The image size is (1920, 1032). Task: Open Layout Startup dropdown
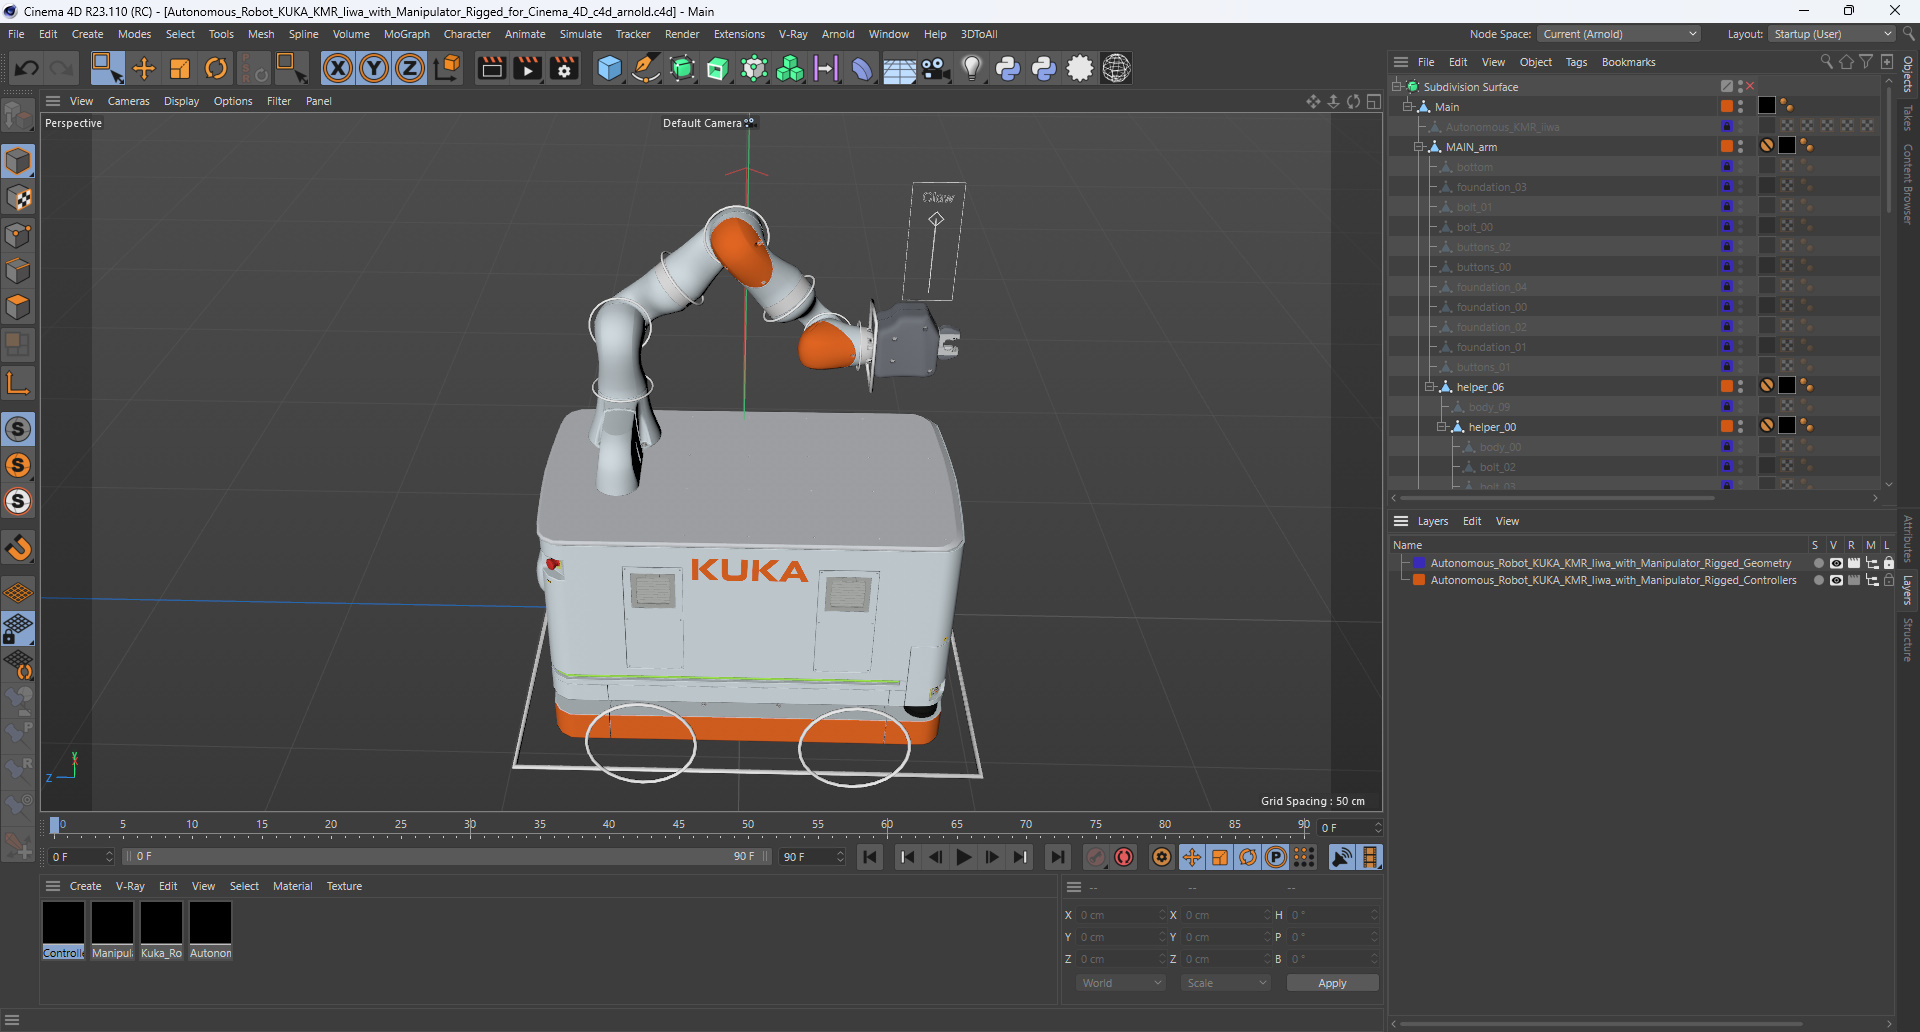1831,34
